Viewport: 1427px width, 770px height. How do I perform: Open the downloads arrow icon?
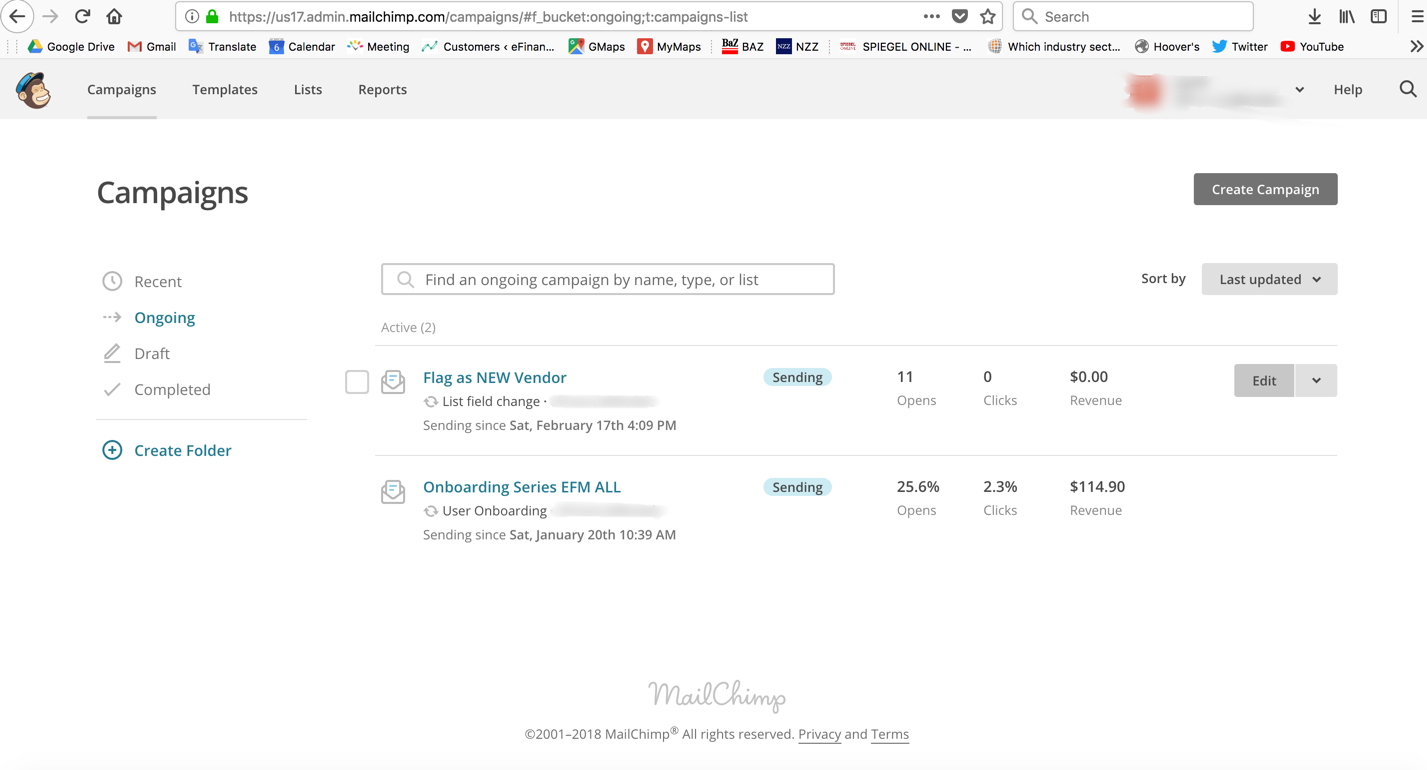pyautogui.click(x=1315, y=16)
